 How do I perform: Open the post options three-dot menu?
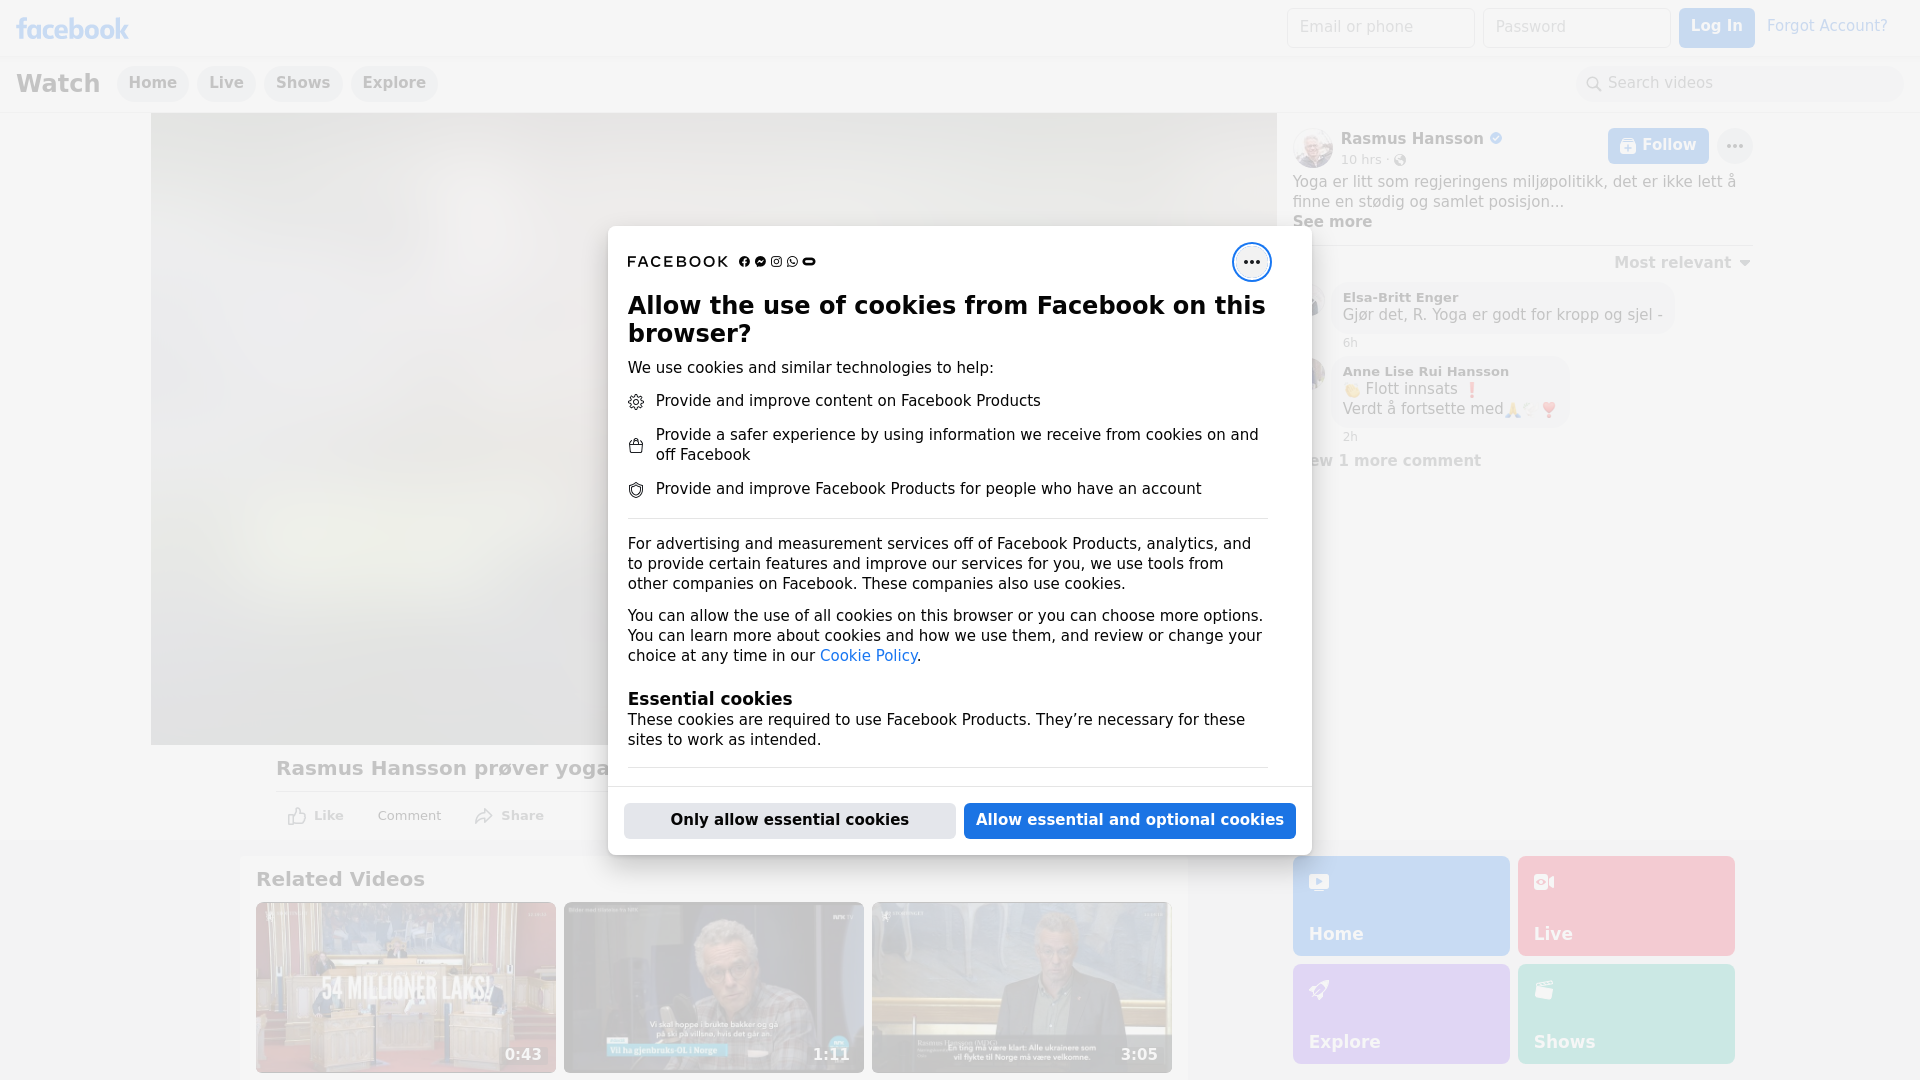1734,146
